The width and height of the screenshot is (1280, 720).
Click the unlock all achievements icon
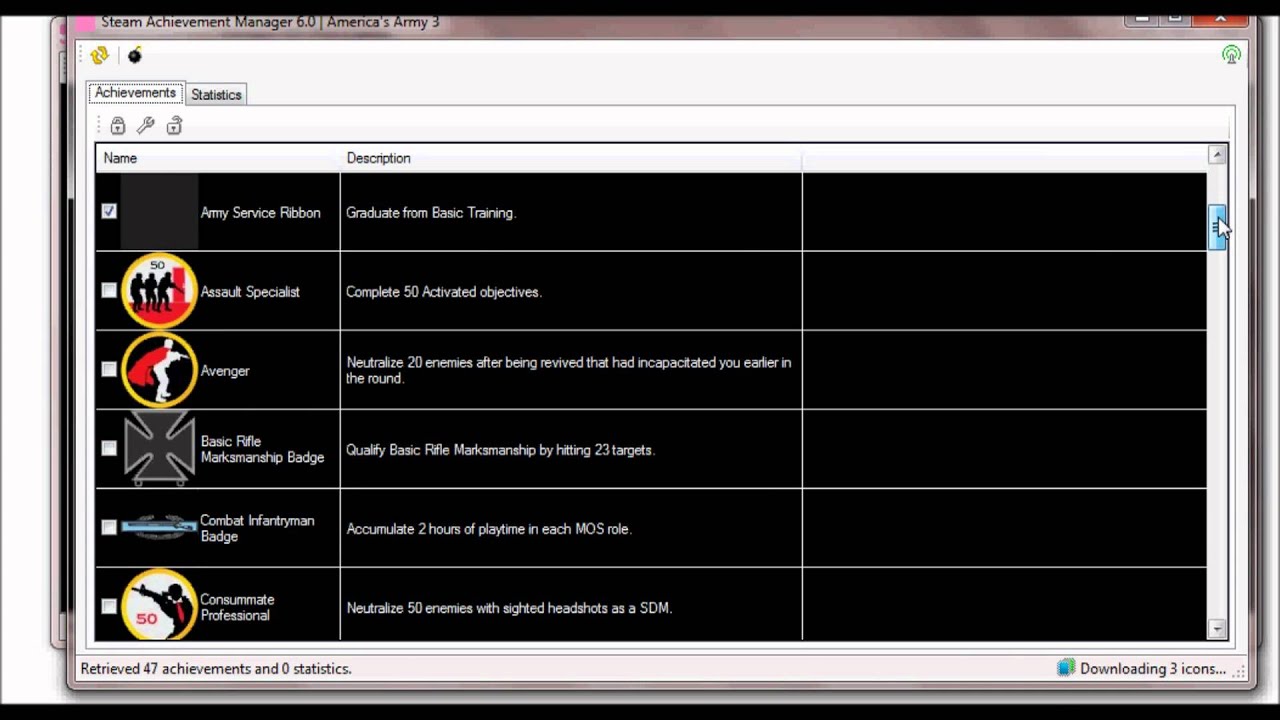[x=174, y=125]
